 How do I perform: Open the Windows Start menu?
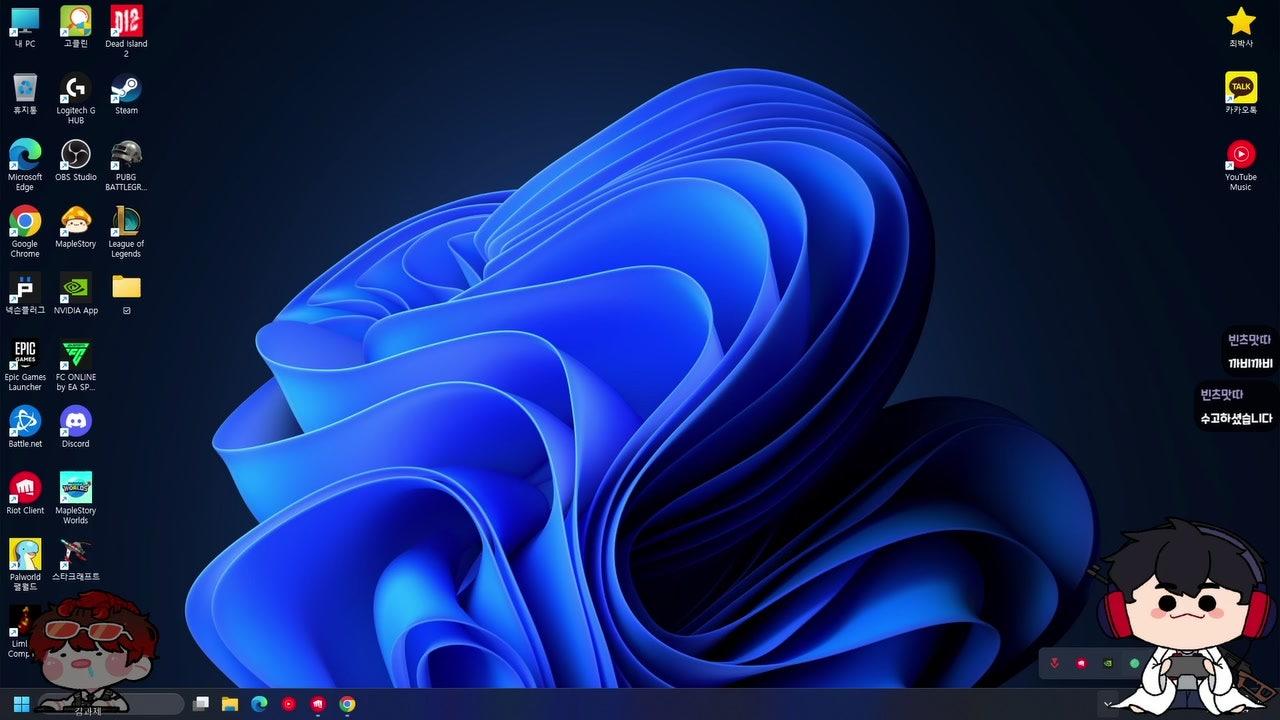click(x=21, y=704)
